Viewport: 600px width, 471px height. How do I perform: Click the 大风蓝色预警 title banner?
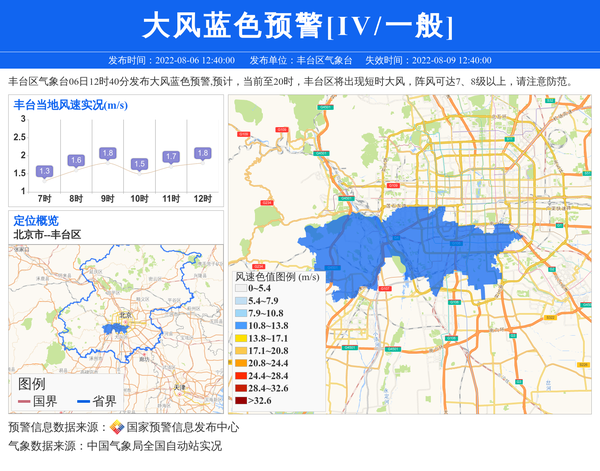click(298, 26)
